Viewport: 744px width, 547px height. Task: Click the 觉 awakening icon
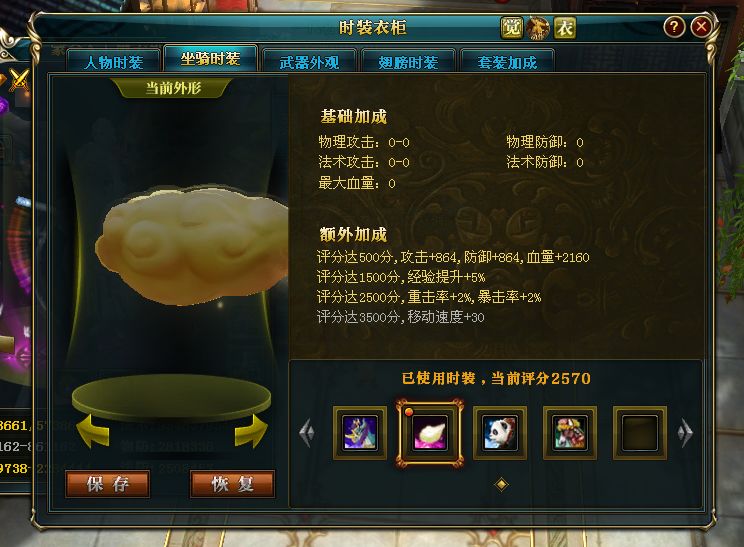coord(512,28)
